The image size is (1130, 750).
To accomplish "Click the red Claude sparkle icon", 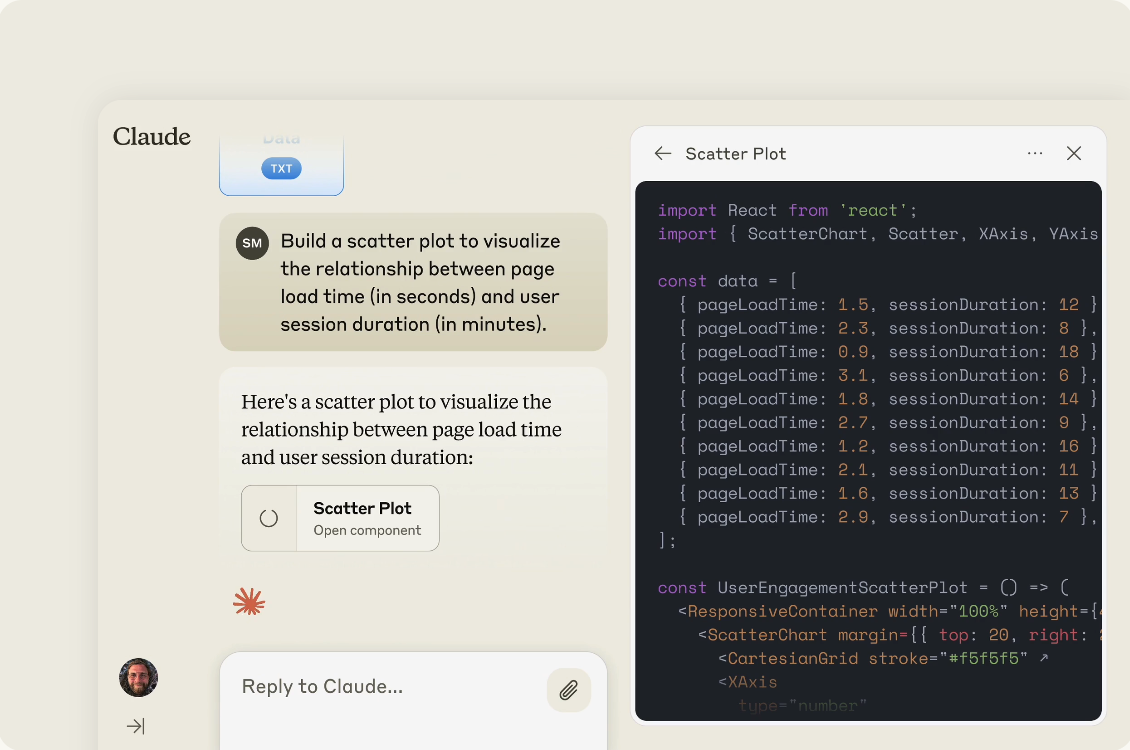I will pos(249,601).
